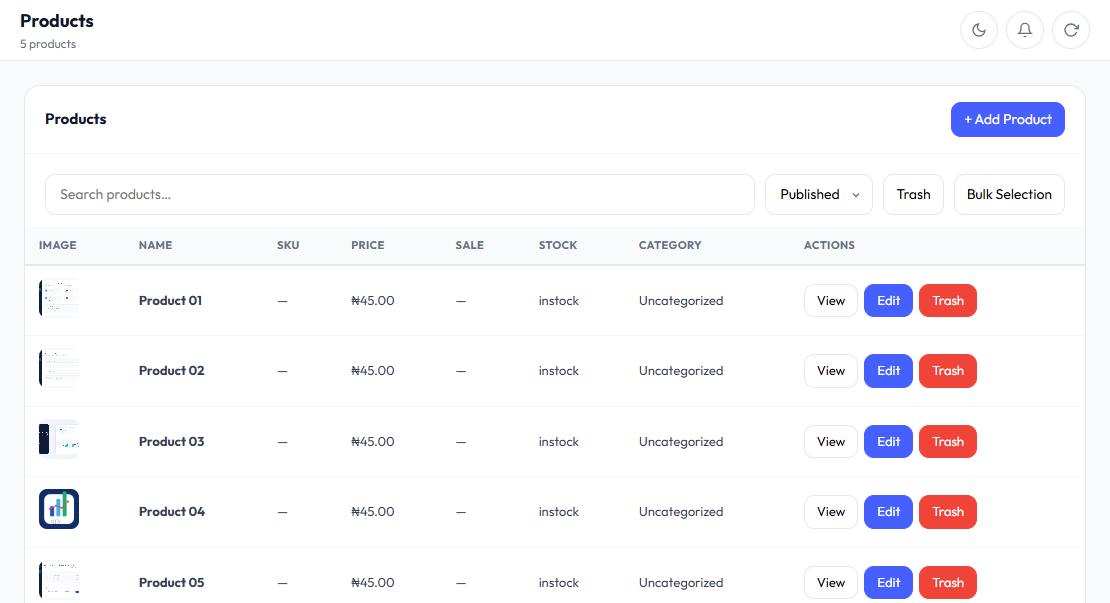View Product 05
1110x603 pixels.
click(x=831, y=582)
